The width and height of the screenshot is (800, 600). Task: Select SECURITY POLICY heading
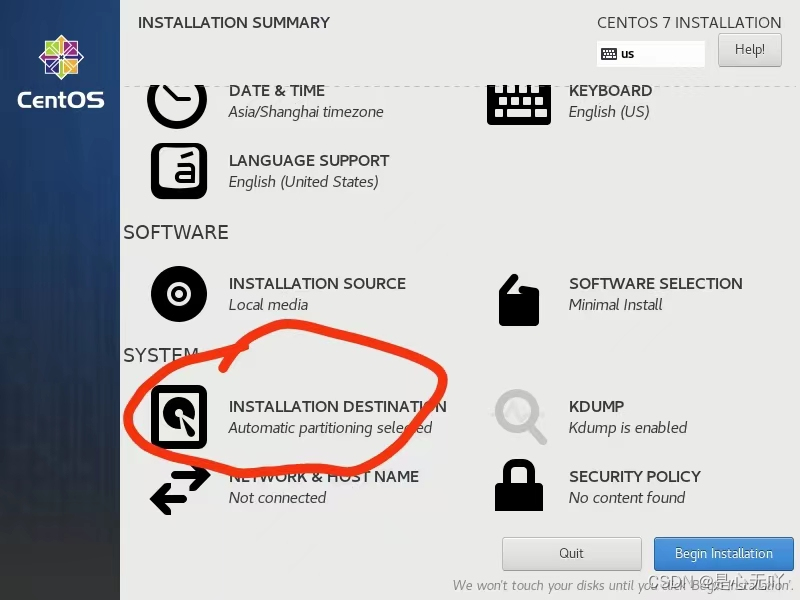pos(635,477)
